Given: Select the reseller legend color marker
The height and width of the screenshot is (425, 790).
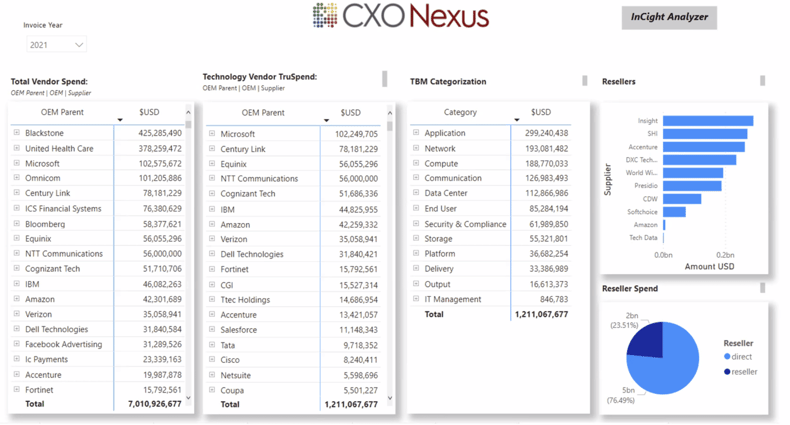Looking at the screenshot, I should tap(727, 372).
